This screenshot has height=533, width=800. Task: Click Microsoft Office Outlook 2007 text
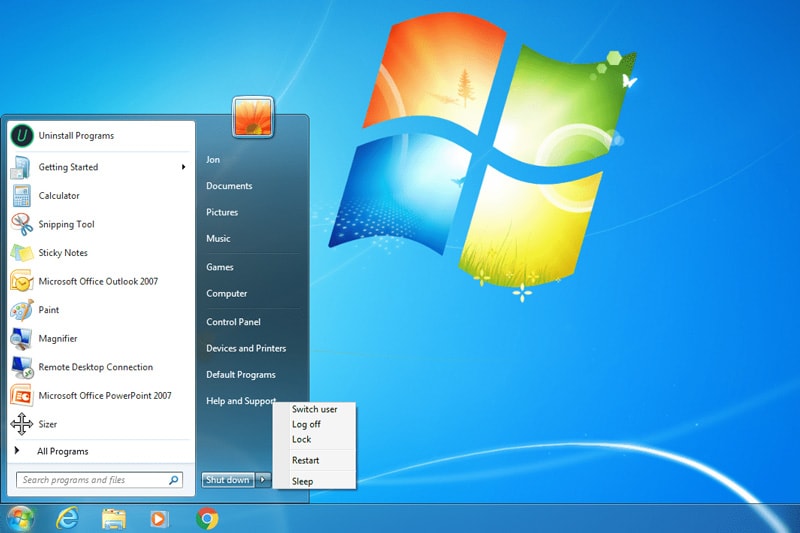(x=98, y=282)
